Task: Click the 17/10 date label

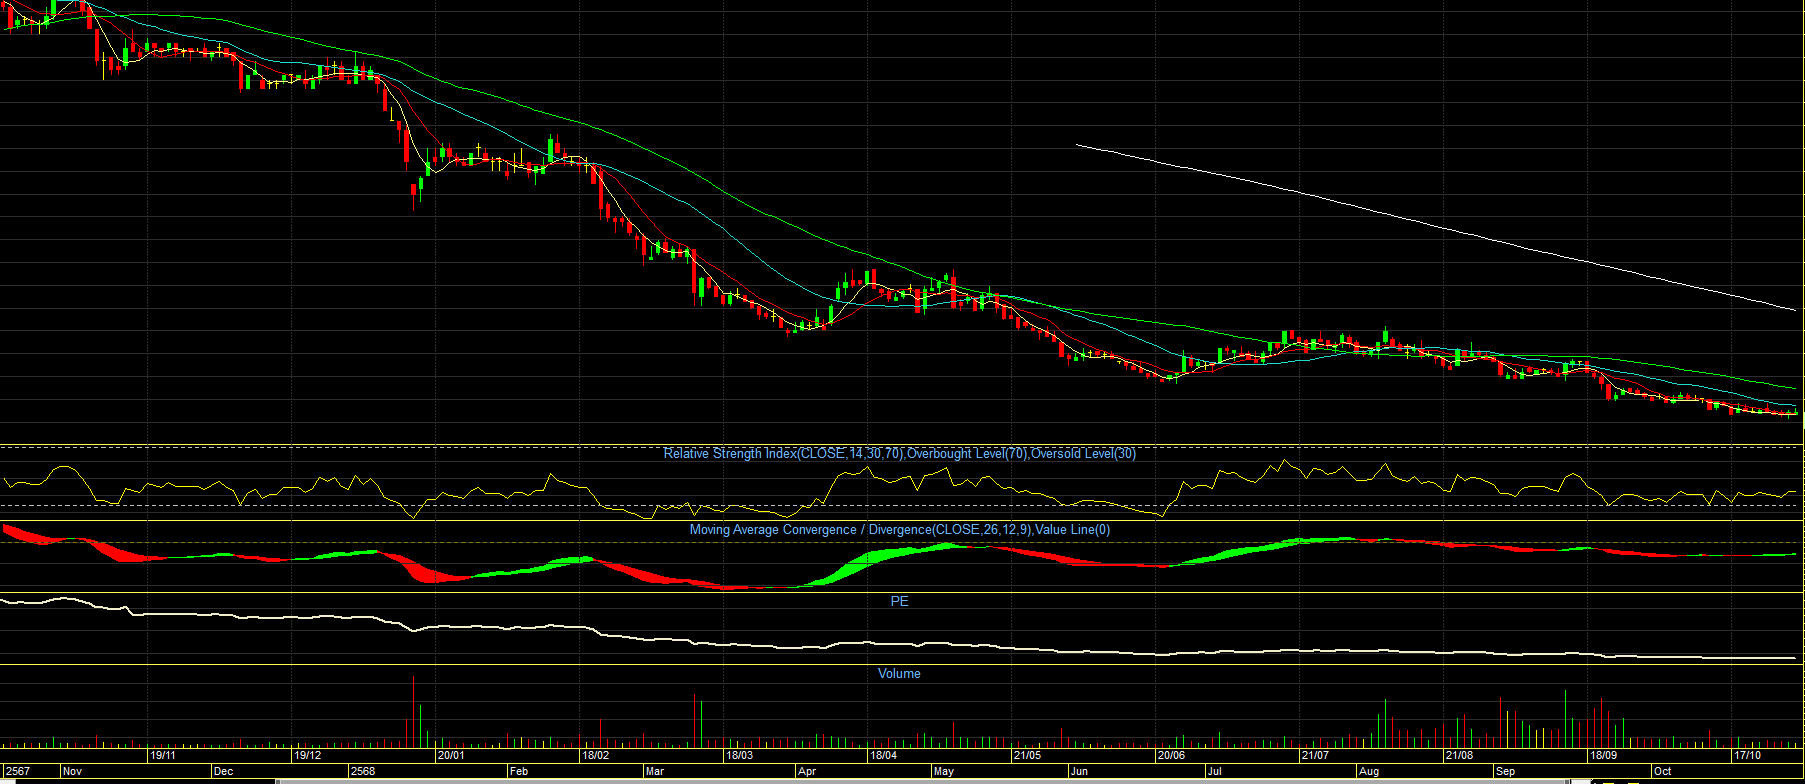Action: pos(1747,756)
